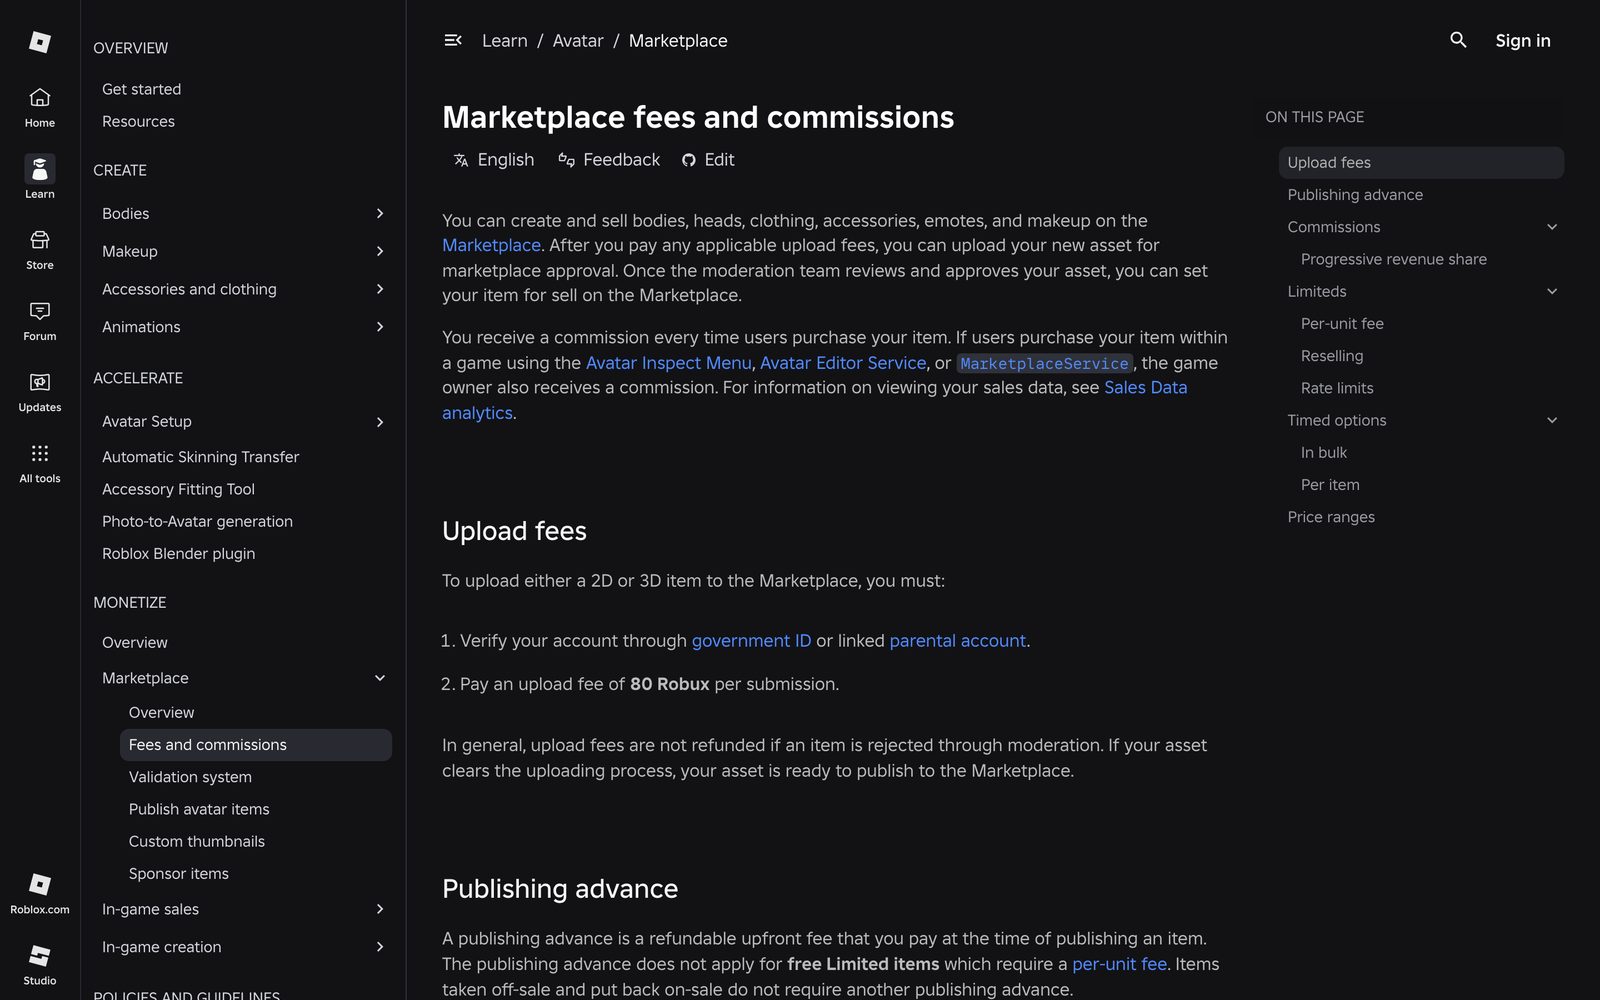Follow the parental account link
Viewport: 1600px width, 1000px height.
[957, 641]
